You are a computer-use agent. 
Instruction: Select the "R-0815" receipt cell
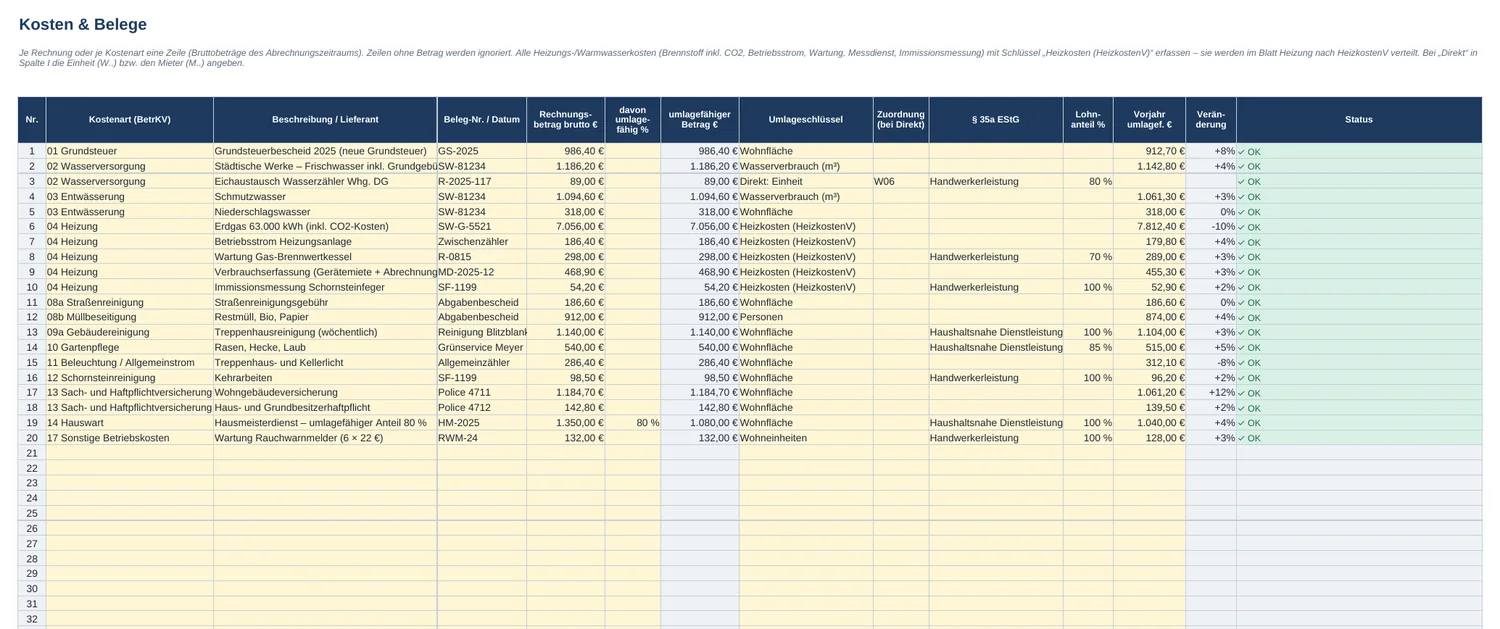coord(482,257)
